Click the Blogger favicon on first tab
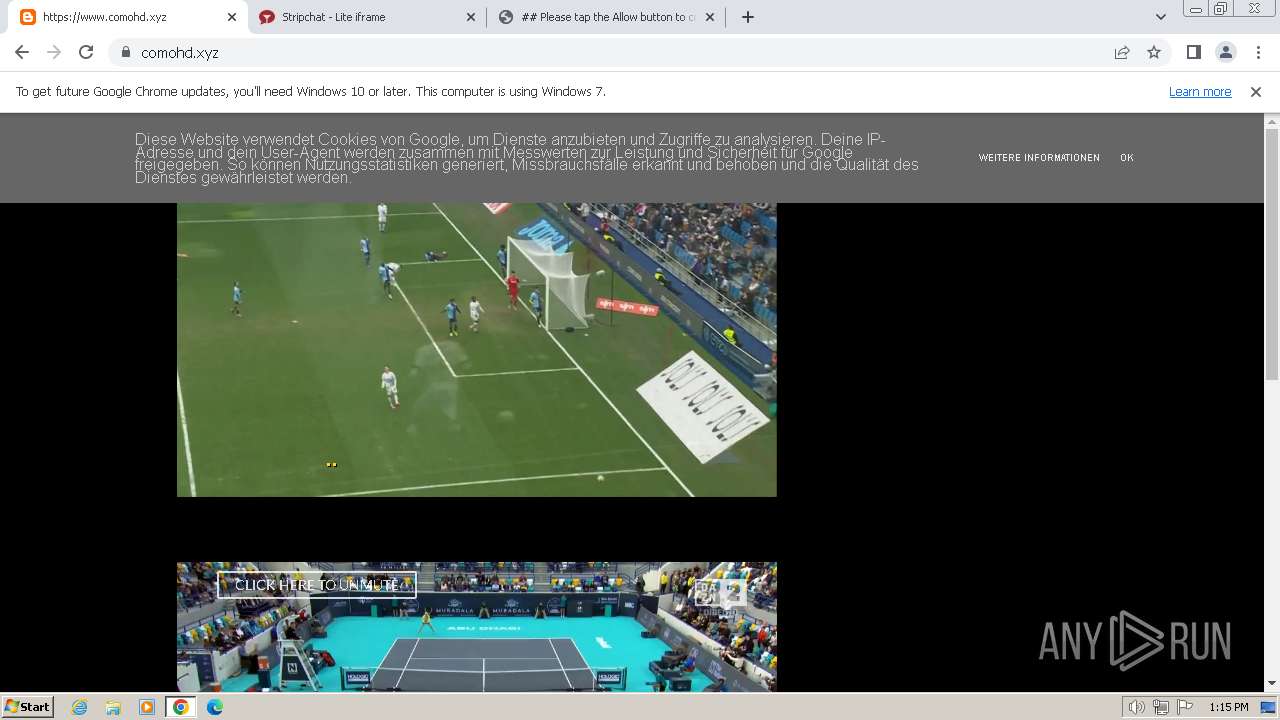 (27, 17)
